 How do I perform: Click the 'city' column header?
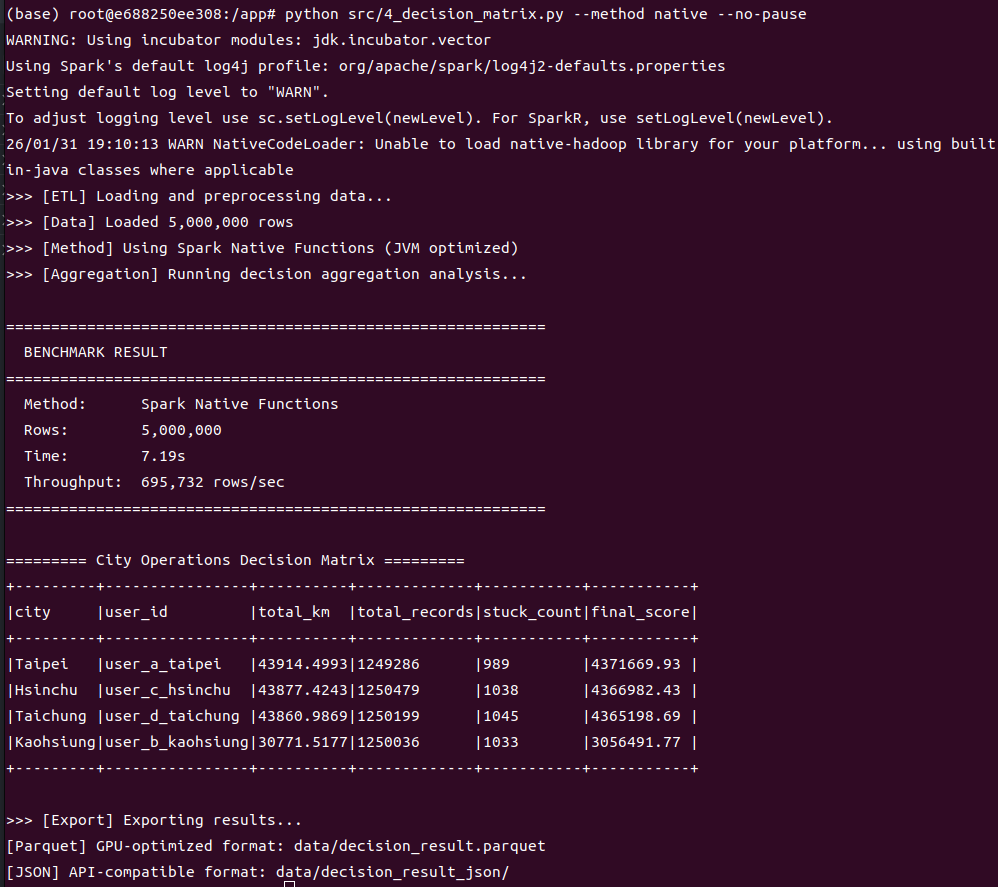[32, 612]
